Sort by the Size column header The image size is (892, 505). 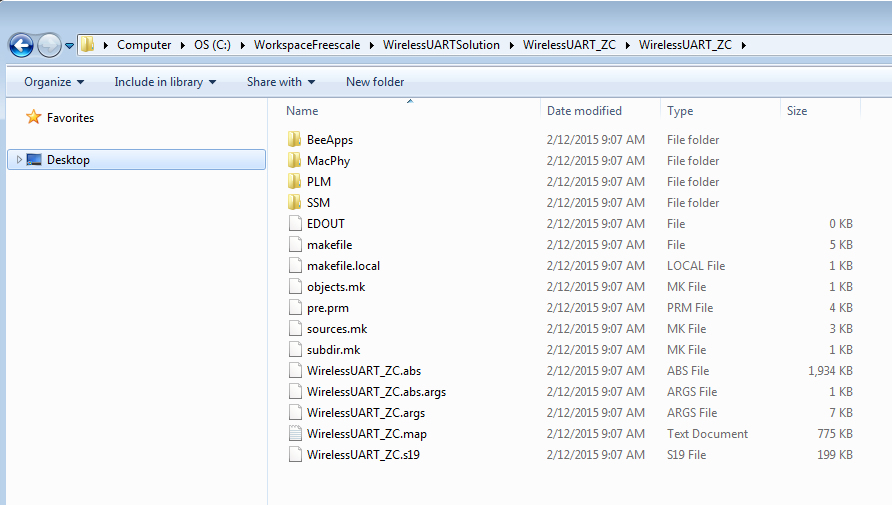(796, 111)
